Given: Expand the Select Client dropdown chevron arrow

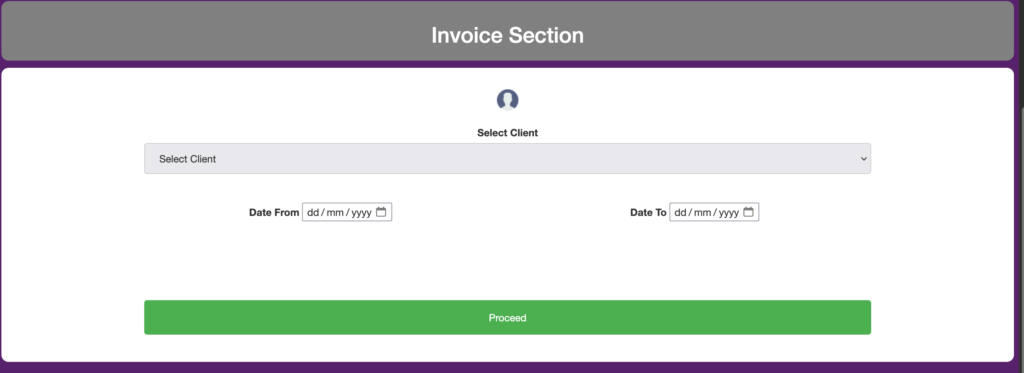Looking at the screenshot, I should 863,159.
